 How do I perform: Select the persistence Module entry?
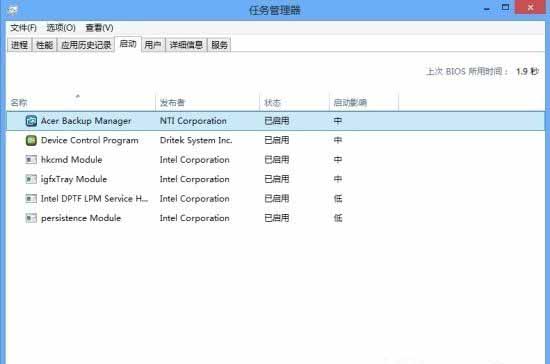[81, 218]
